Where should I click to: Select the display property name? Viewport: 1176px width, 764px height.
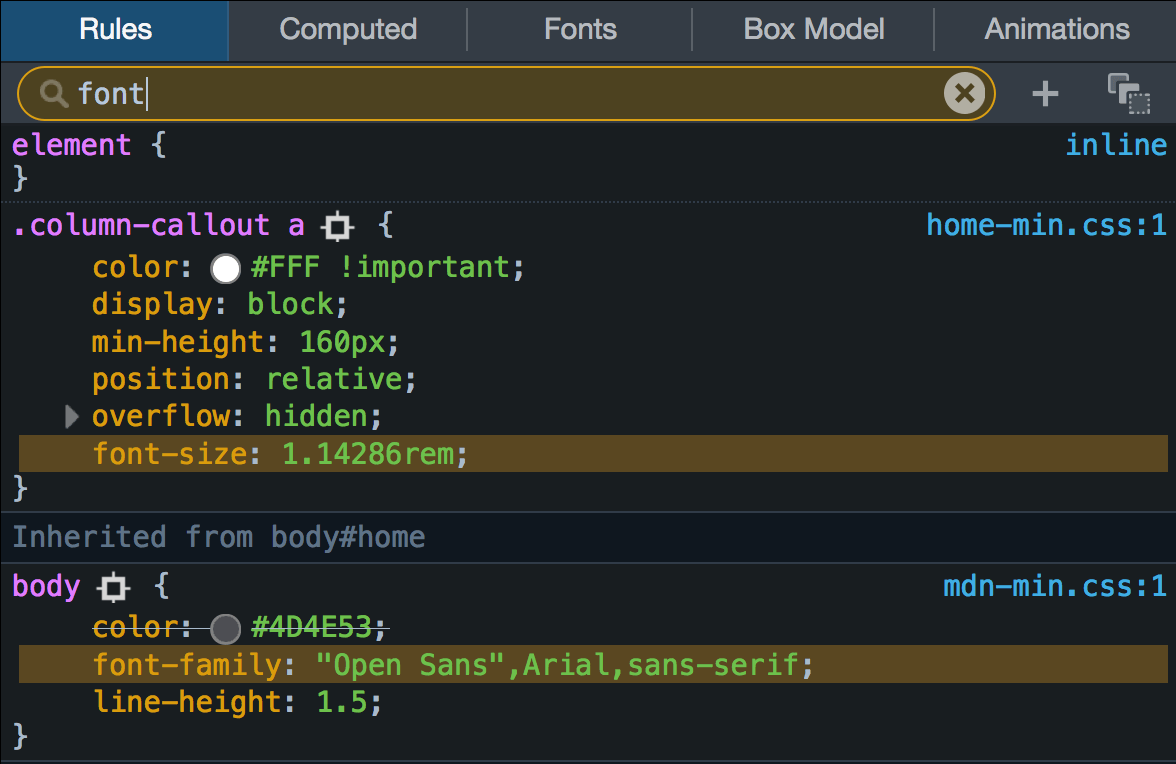153,304
